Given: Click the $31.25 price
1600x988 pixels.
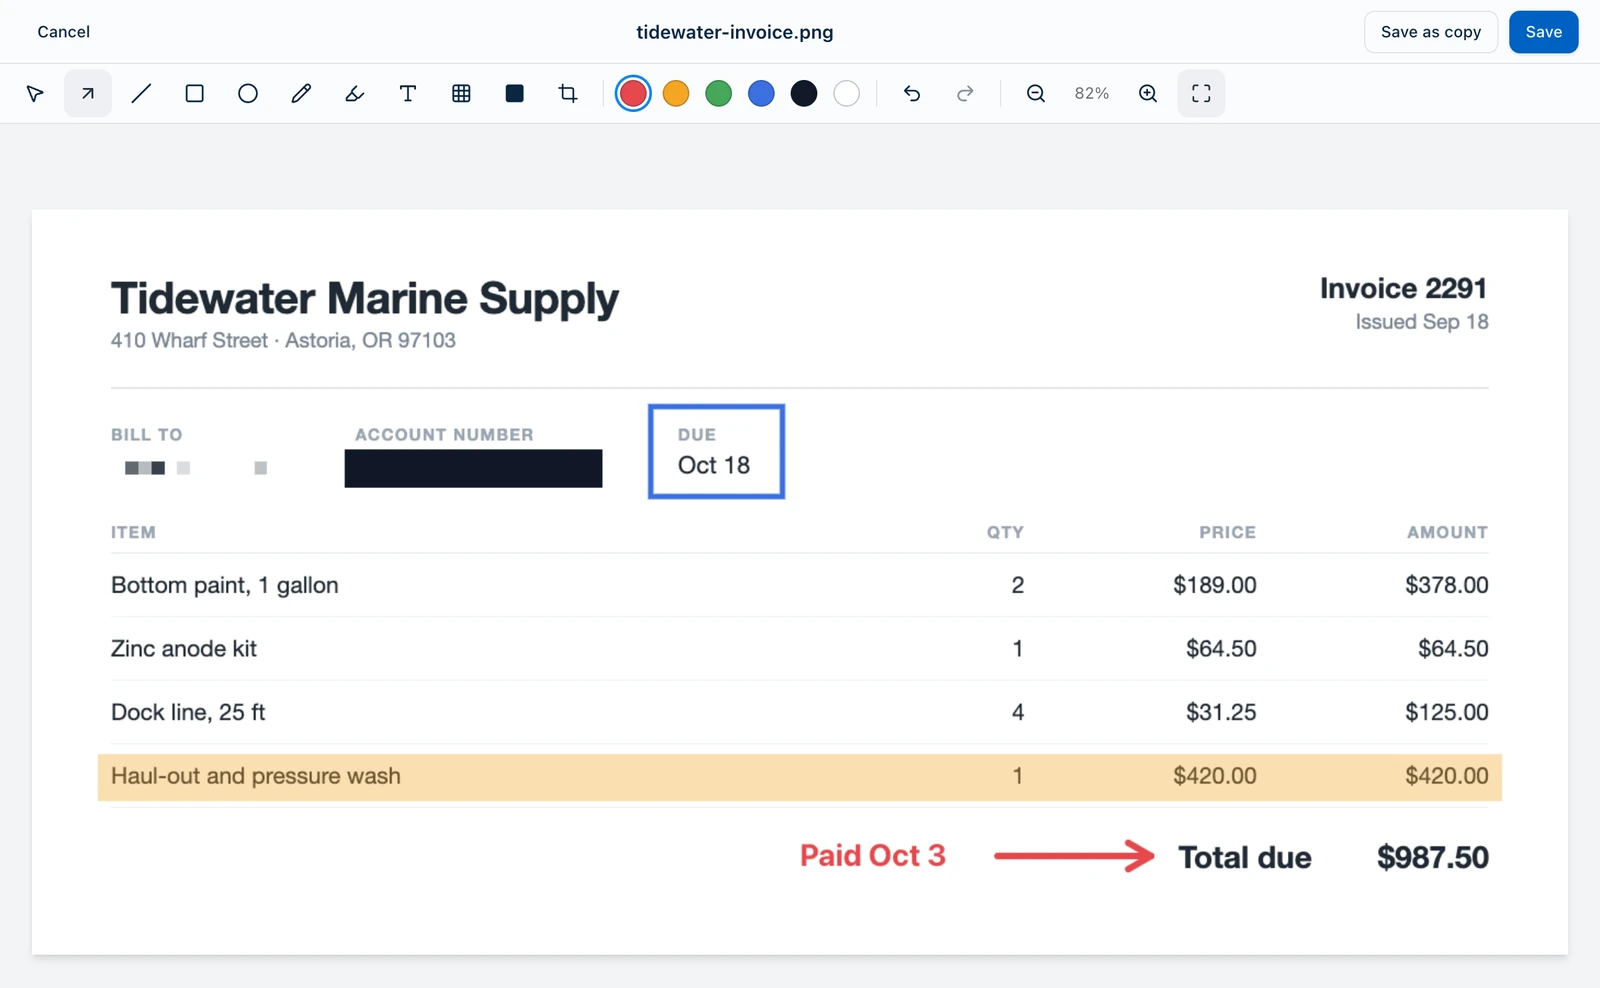Looking at the screenshot, I should 1221,712.
